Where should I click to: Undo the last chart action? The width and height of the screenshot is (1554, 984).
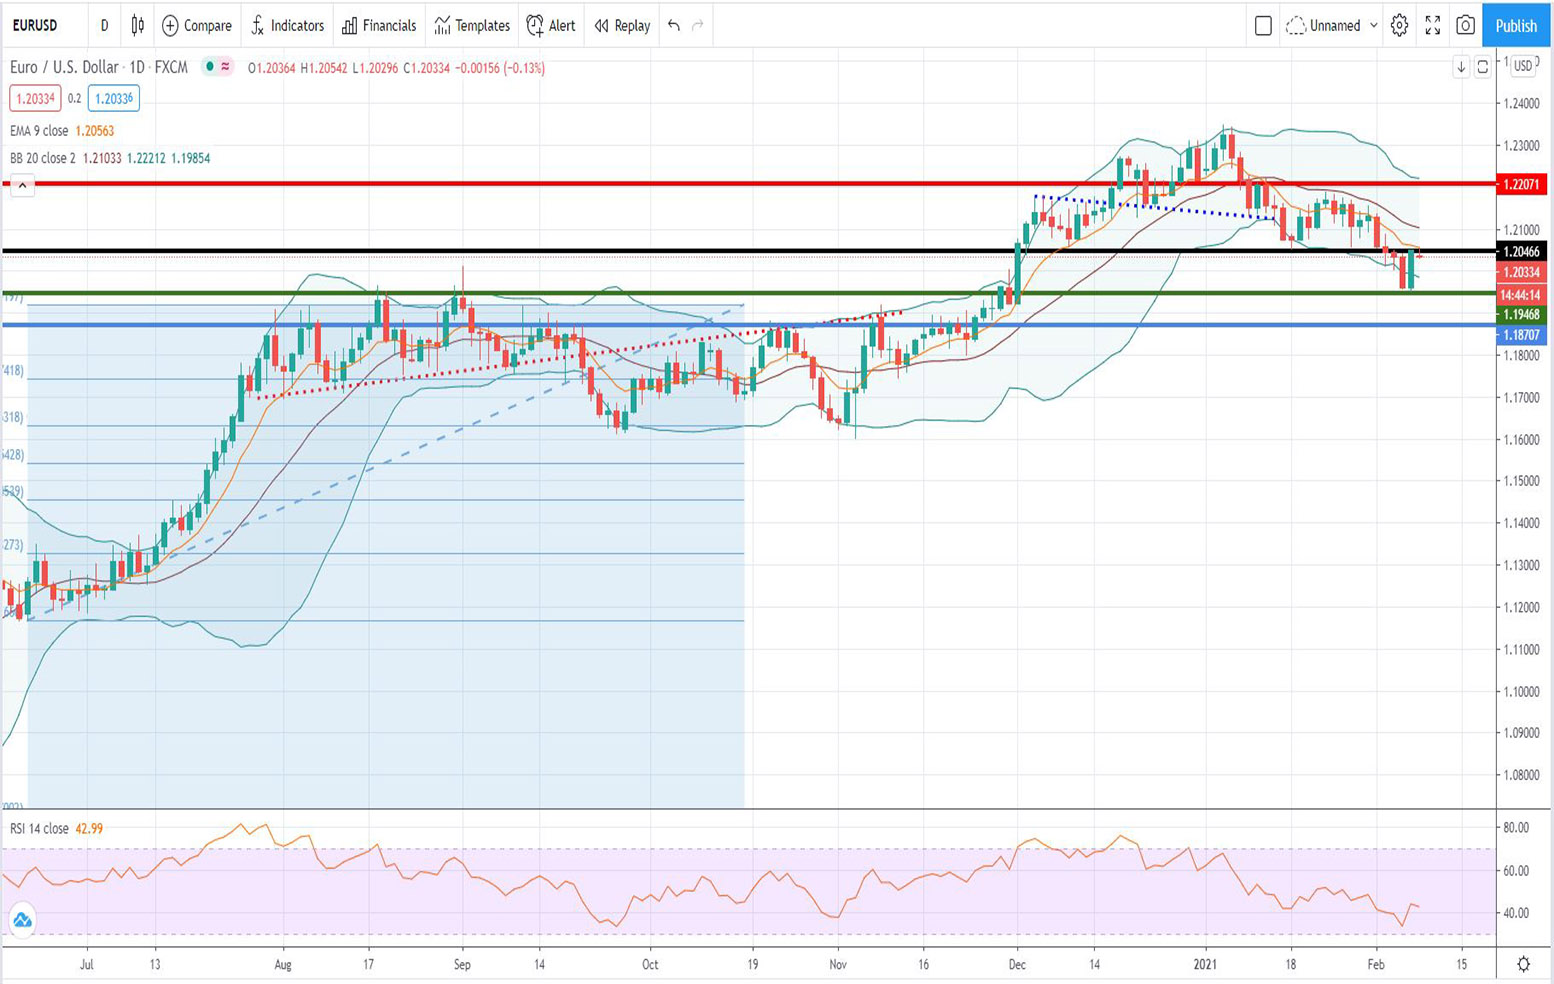pyautogui.click(x=674, y=25)
